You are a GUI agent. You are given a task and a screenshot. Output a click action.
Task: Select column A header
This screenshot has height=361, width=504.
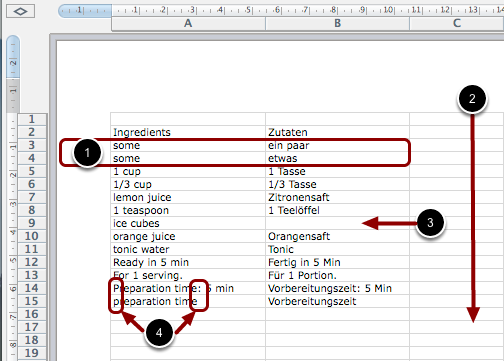(x=188, y=23)
